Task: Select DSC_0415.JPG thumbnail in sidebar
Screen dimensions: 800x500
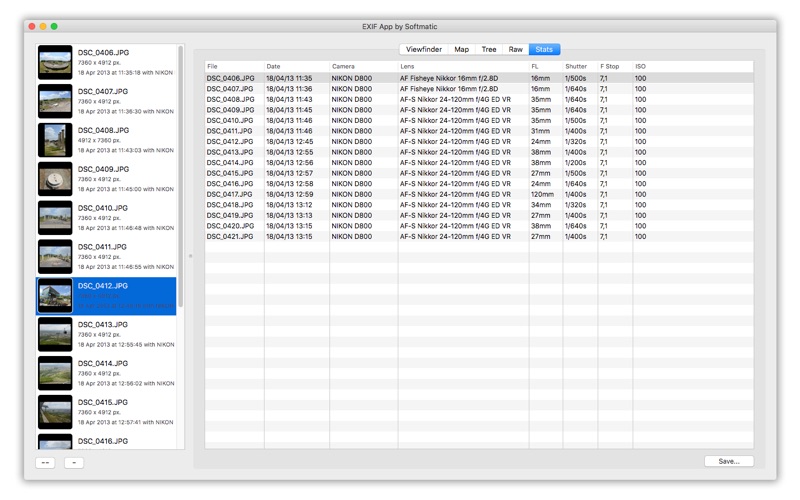Action: (55, 412)
